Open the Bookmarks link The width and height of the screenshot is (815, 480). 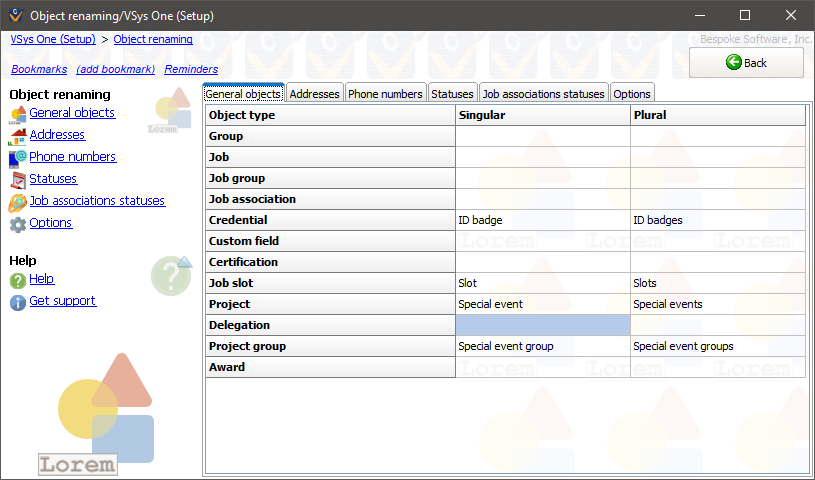39,69
